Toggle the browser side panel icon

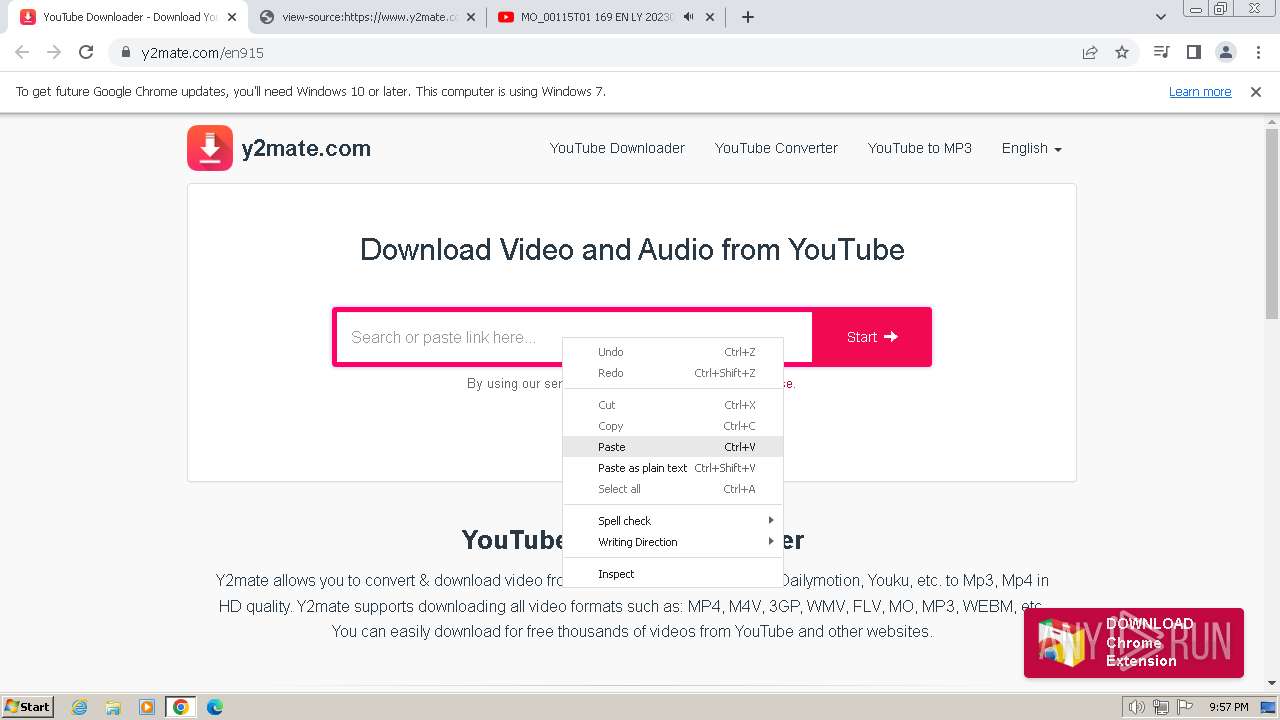(1193, 52)
